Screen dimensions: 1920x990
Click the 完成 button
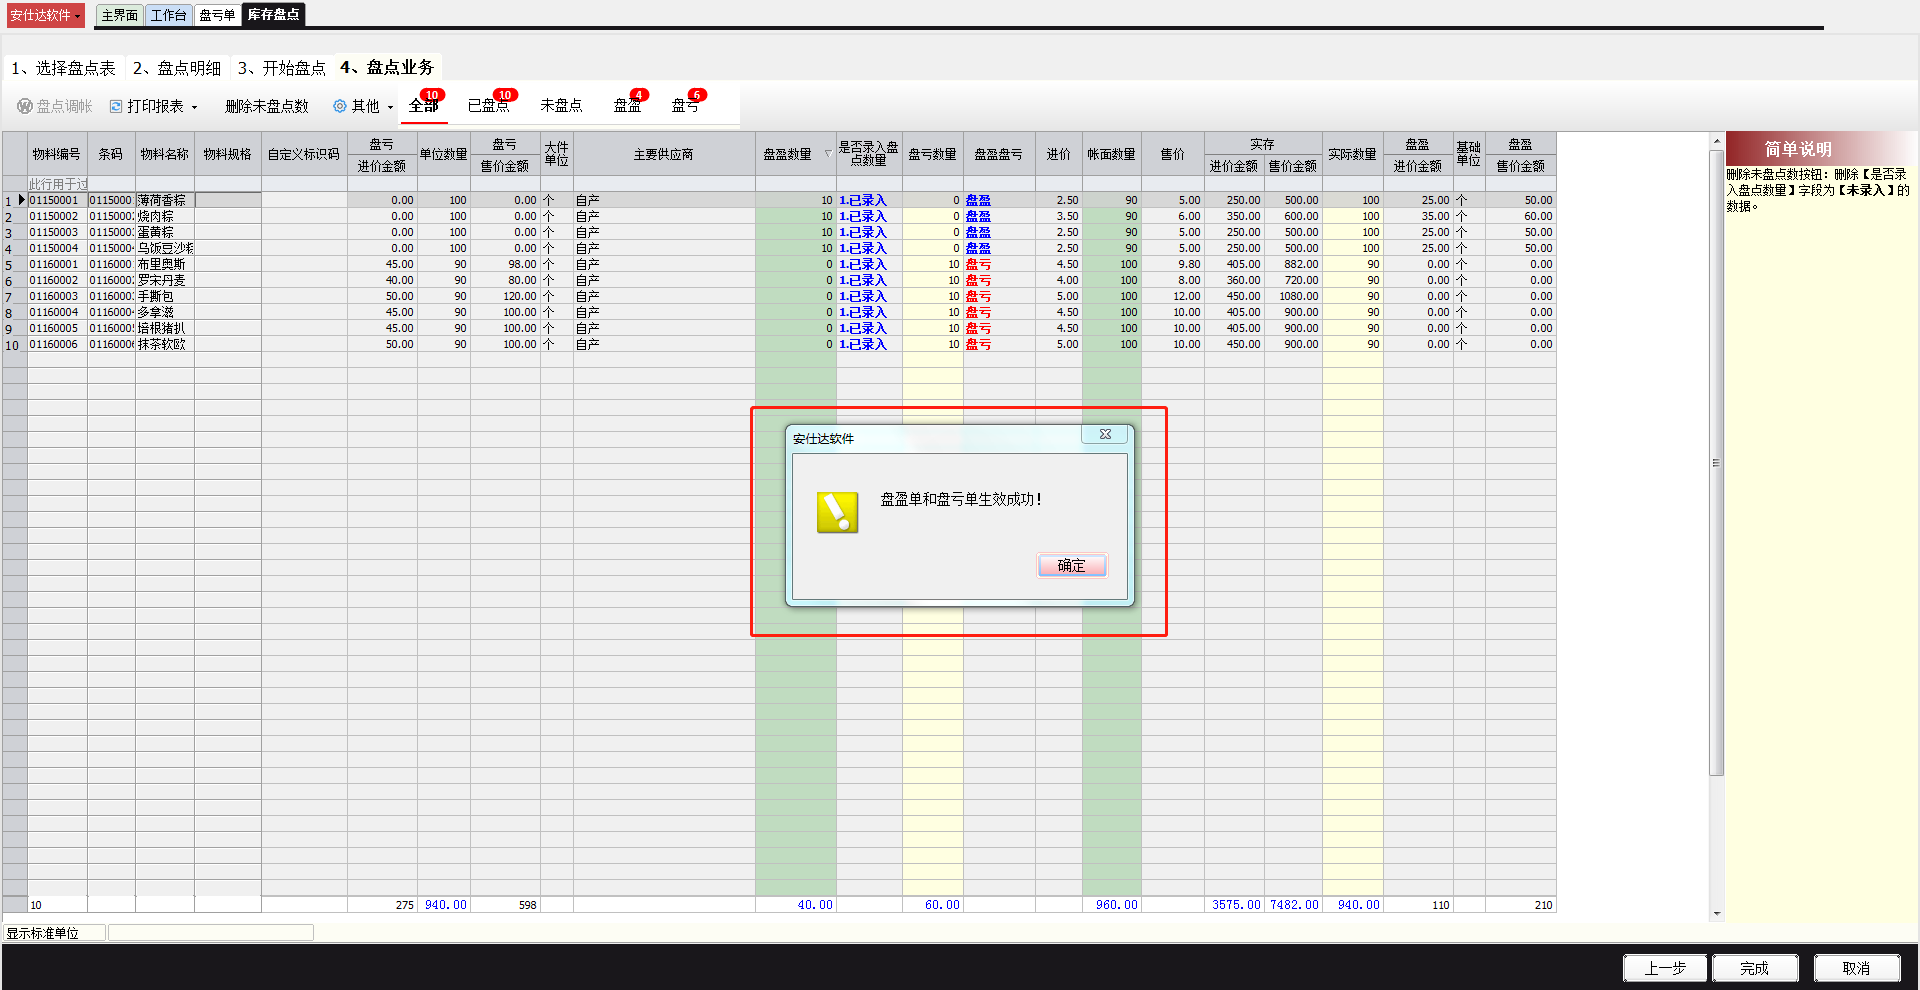point(1754,968)
